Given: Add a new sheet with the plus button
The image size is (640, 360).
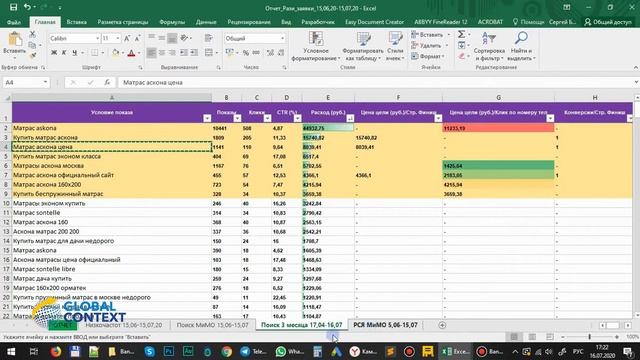Looking at the screenshot, I should (442, 325).
